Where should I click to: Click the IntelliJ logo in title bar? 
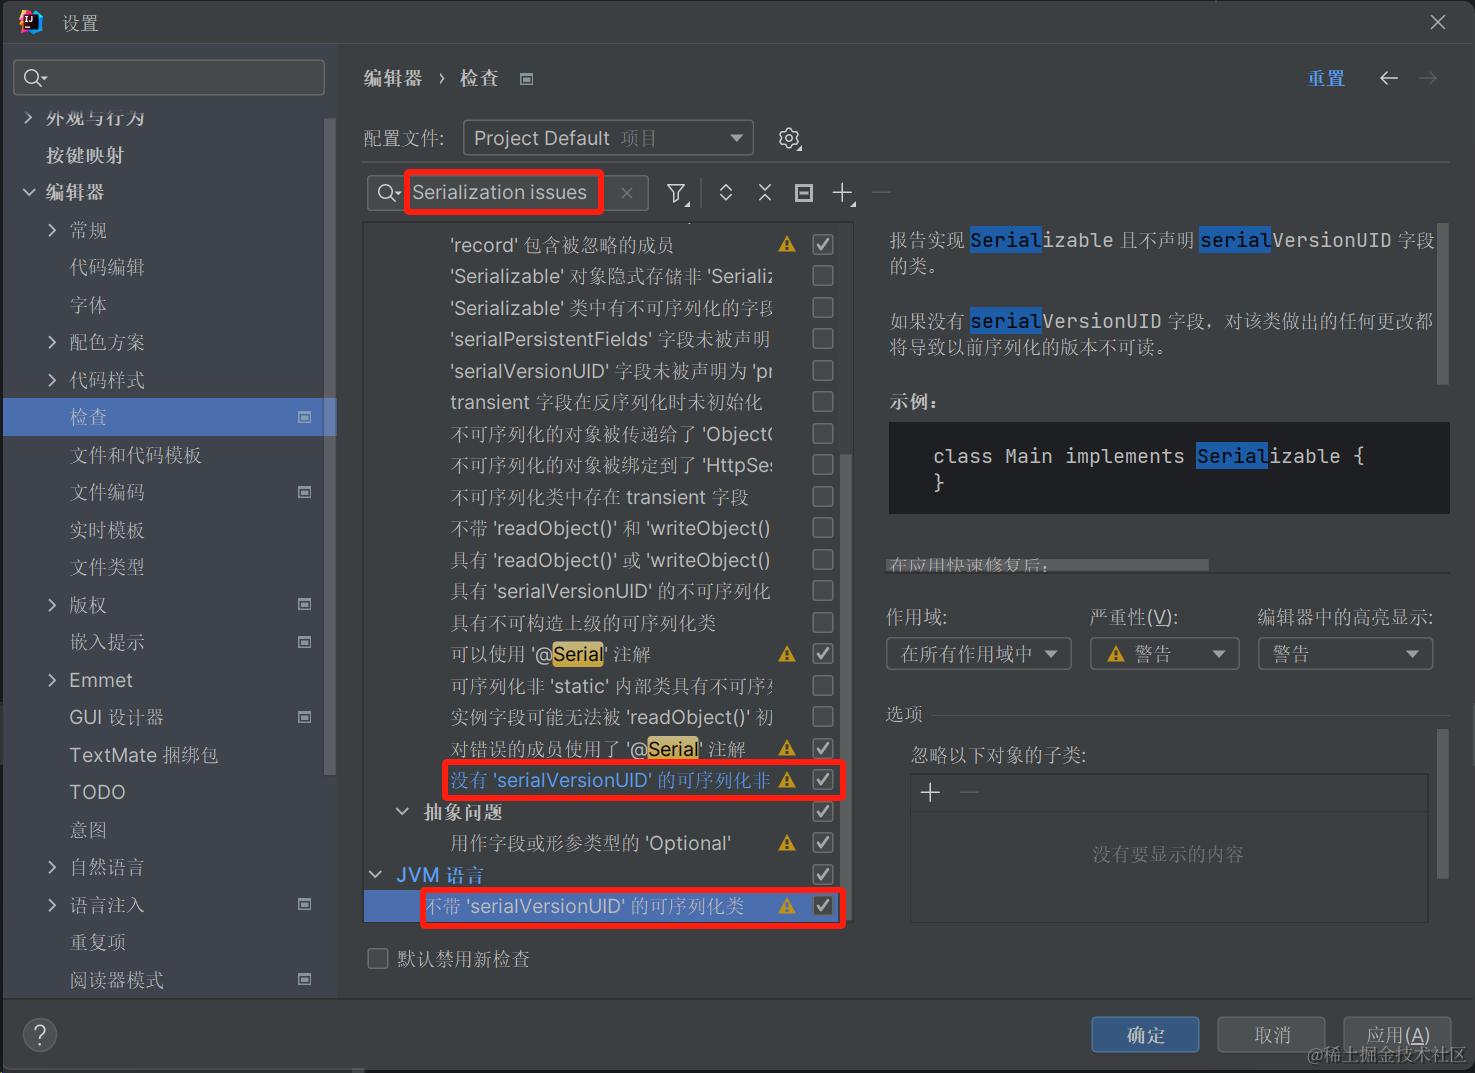(30, 22)
